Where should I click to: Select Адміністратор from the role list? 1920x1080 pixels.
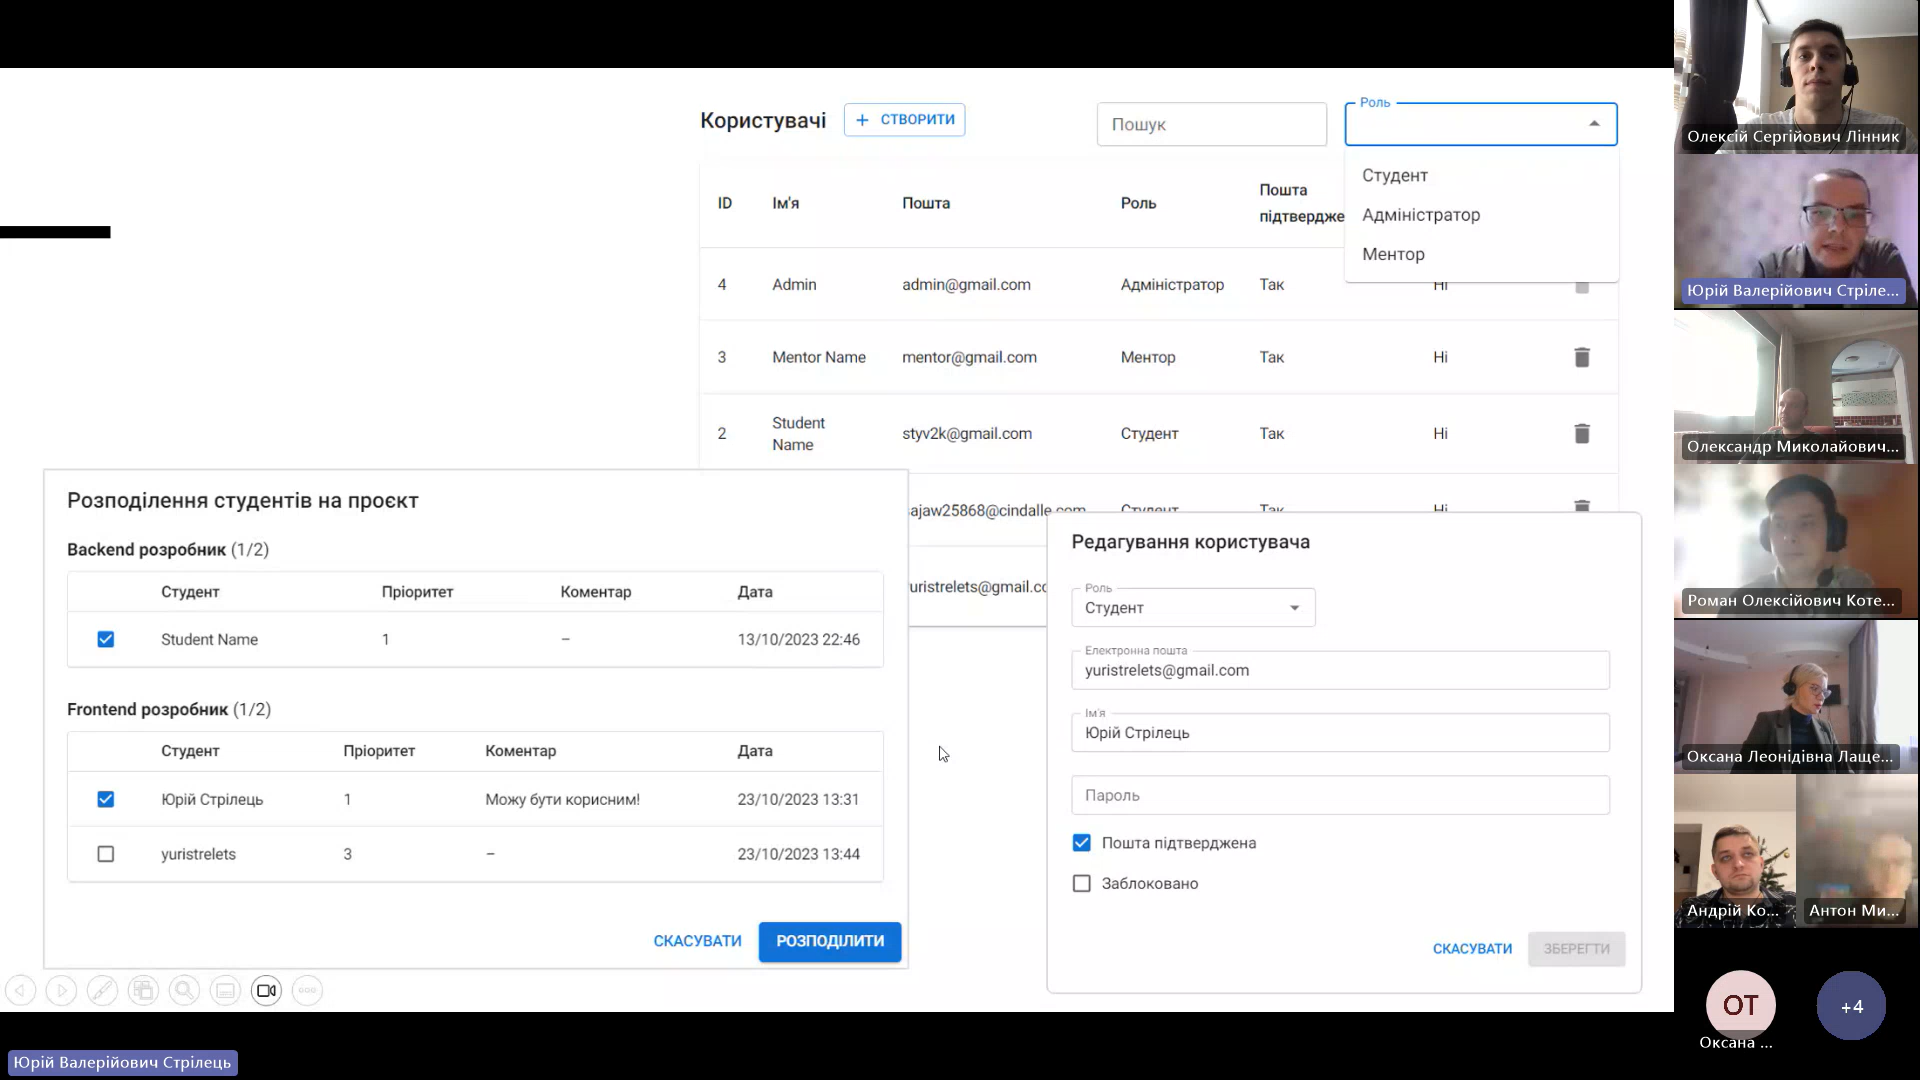pyautogui.click(x=1420, y=215)
